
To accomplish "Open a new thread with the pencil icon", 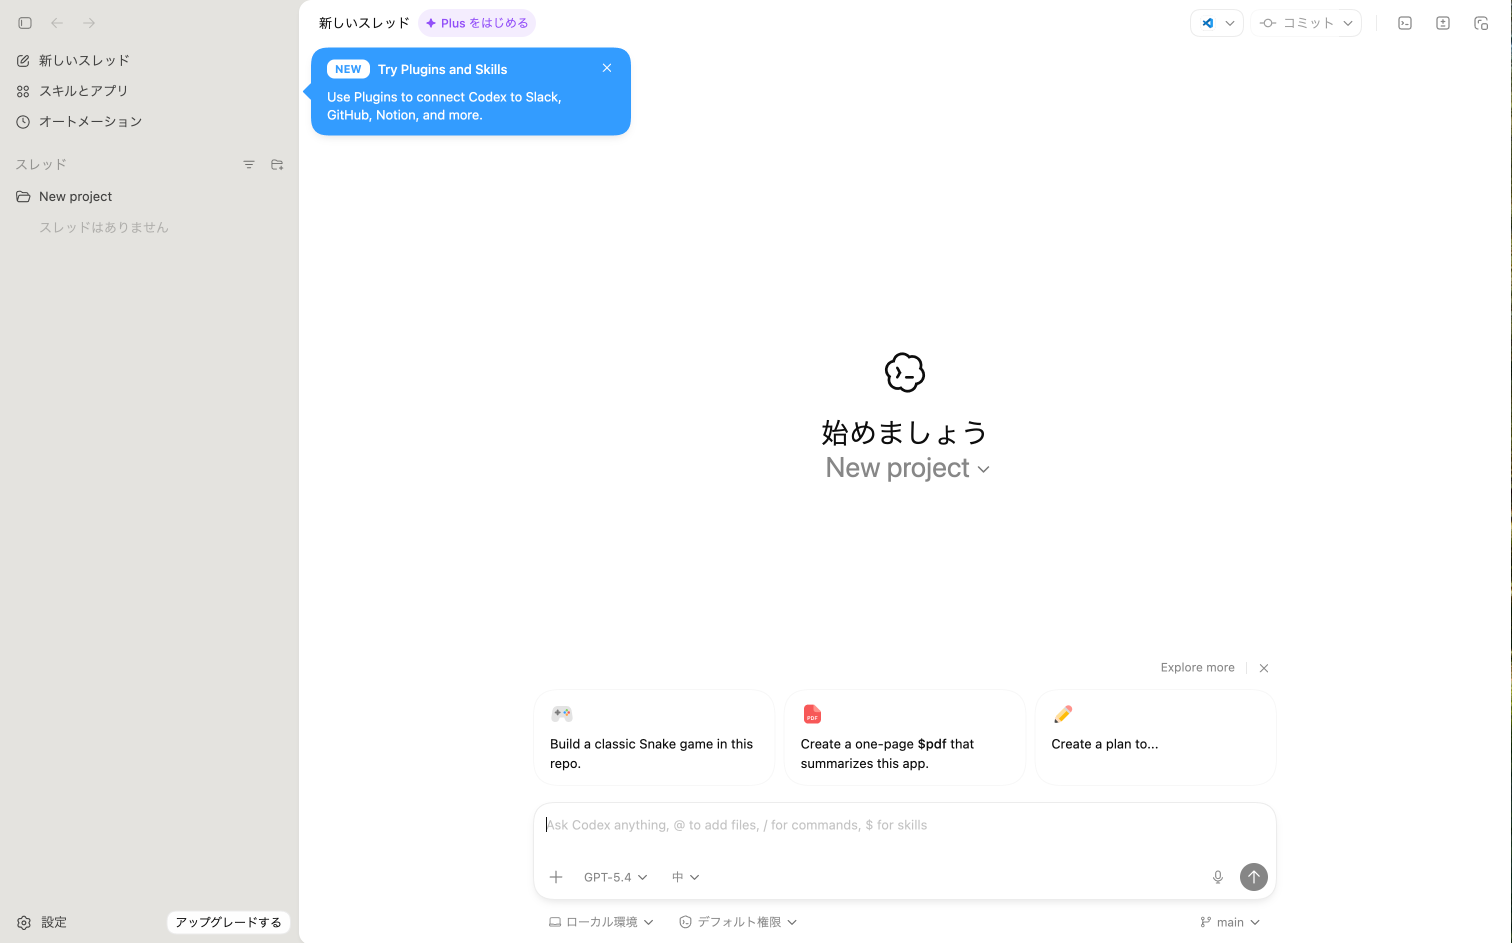I will 84,60.
